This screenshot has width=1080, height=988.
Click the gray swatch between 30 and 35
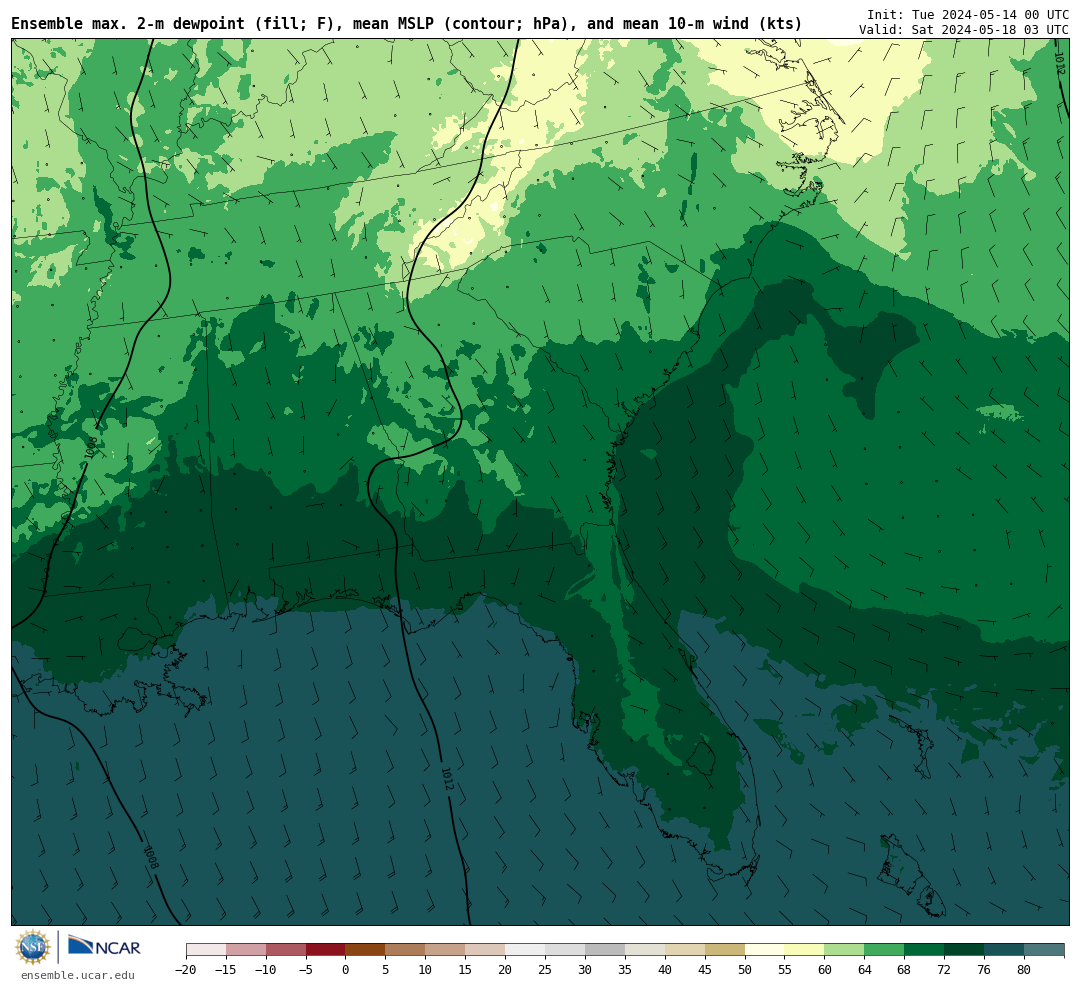(605, 950)
